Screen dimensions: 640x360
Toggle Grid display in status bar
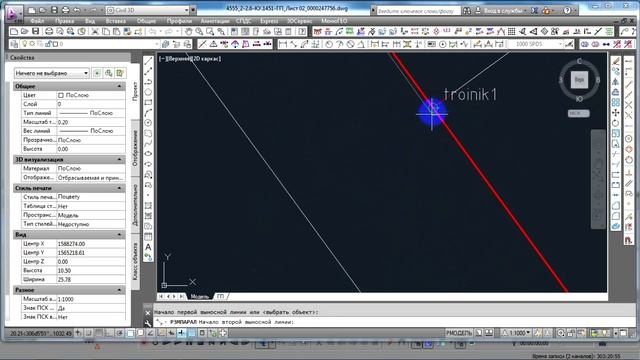click(x=99, y=333)
